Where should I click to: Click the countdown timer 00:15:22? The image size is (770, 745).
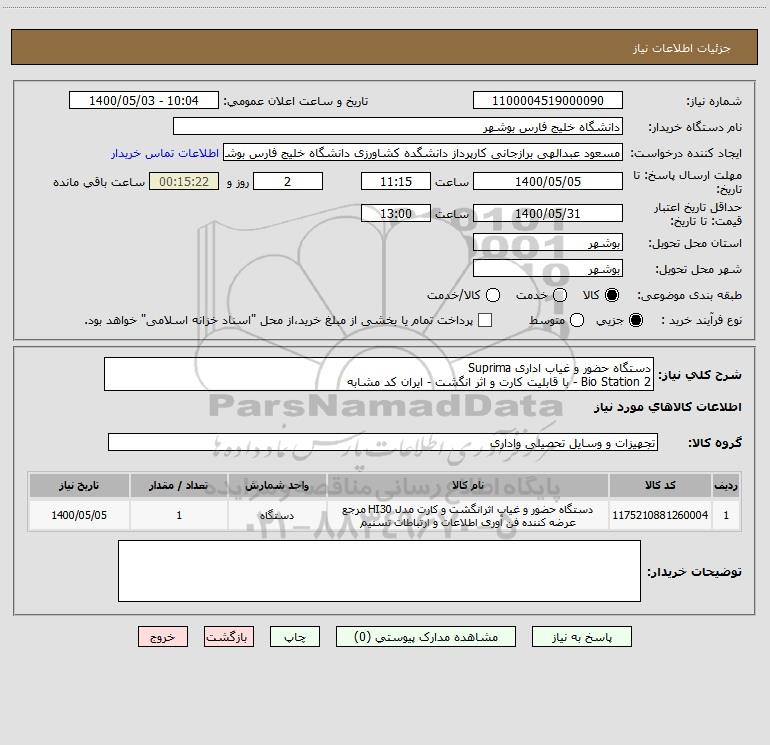[184, 181]
